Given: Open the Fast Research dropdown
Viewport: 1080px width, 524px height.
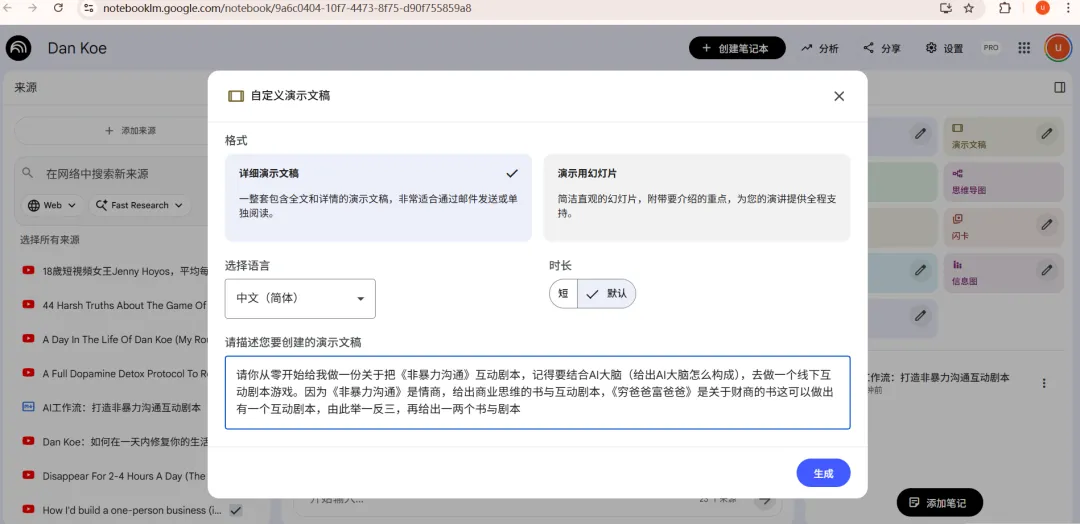Looking at the screenshot, I should coord(141,205).
